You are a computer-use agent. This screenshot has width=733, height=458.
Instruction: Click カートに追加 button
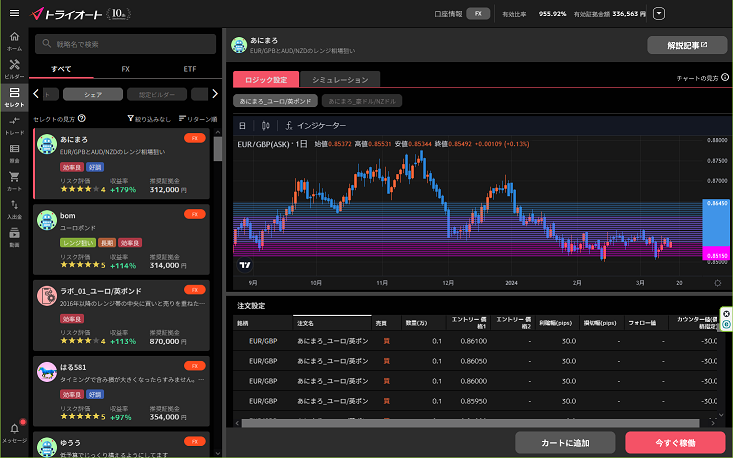click(565, 443)
